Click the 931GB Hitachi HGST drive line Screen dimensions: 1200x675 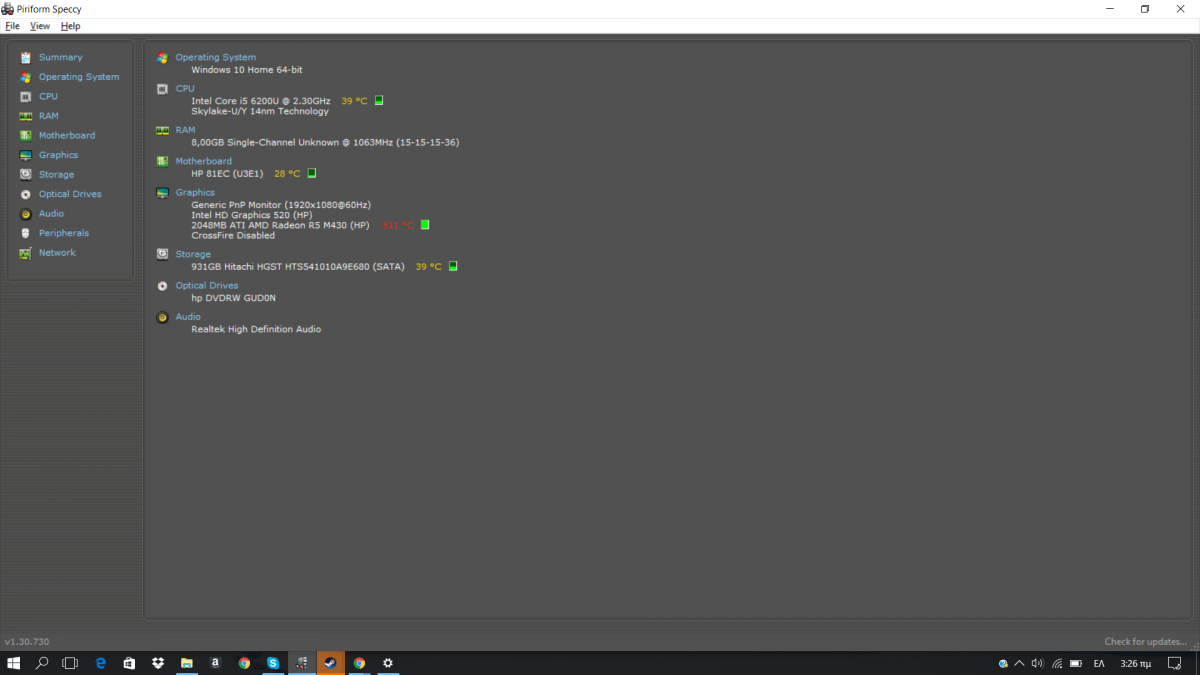pos(298,267)
